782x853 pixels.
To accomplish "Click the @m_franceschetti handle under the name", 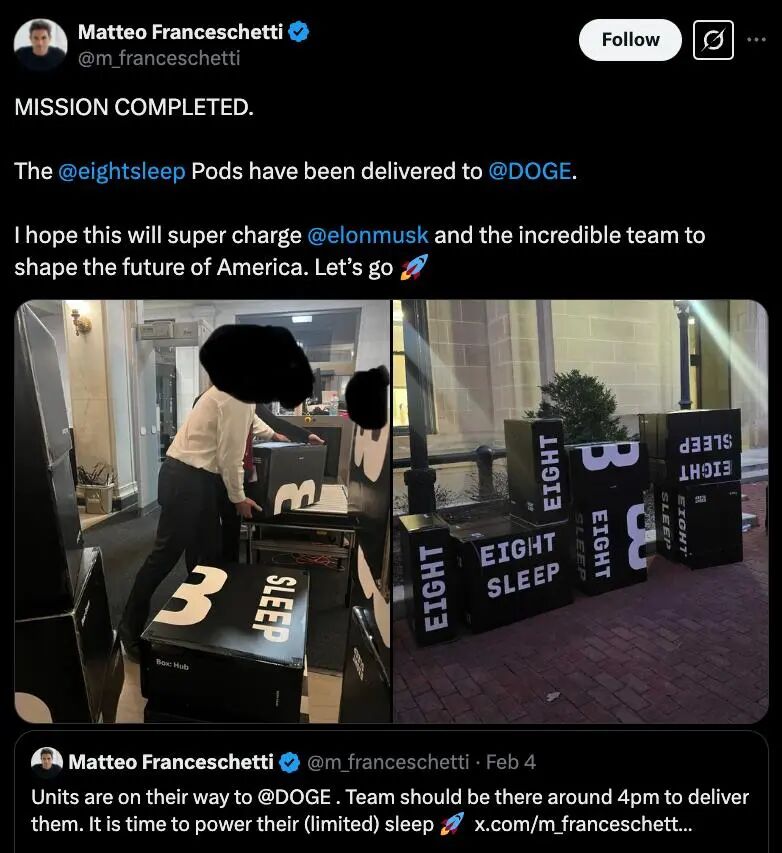I will [x=159, y=58].
